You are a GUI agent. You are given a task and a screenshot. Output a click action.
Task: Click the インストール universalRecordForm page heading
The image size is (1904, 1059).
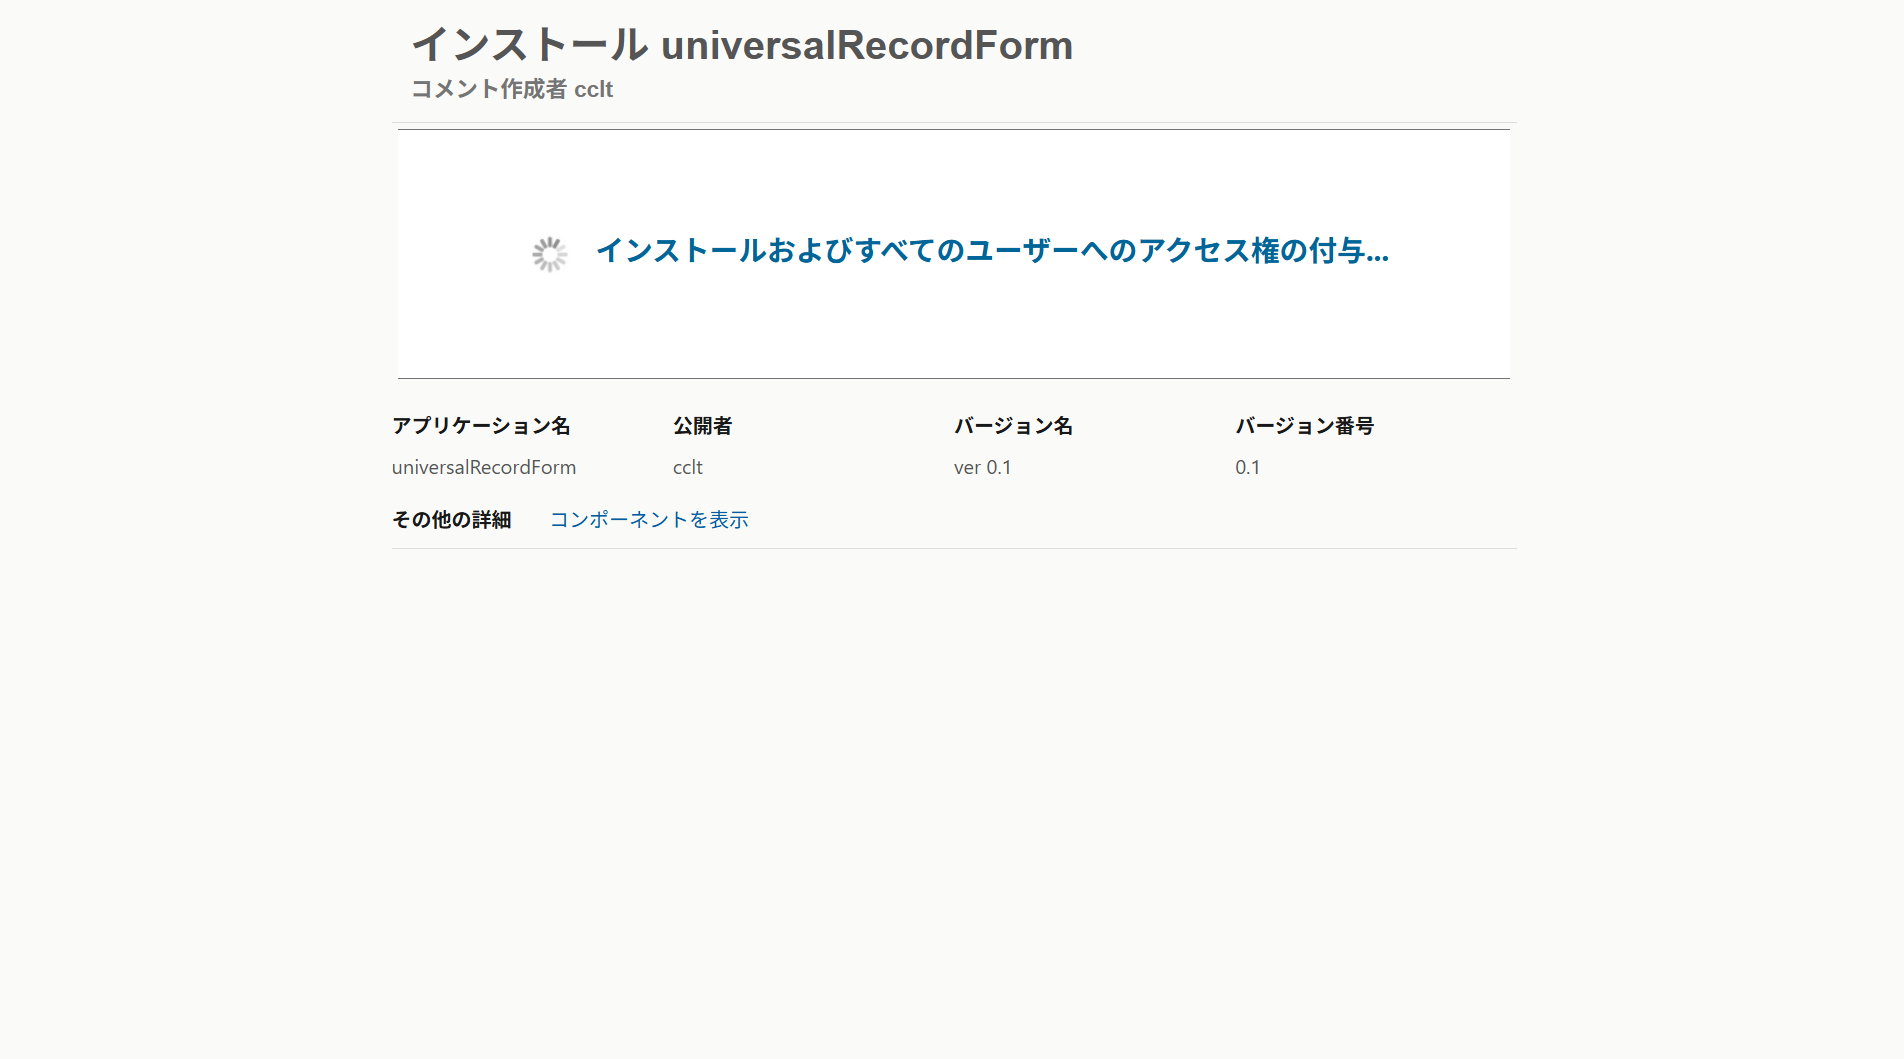(x=742, y=45)
